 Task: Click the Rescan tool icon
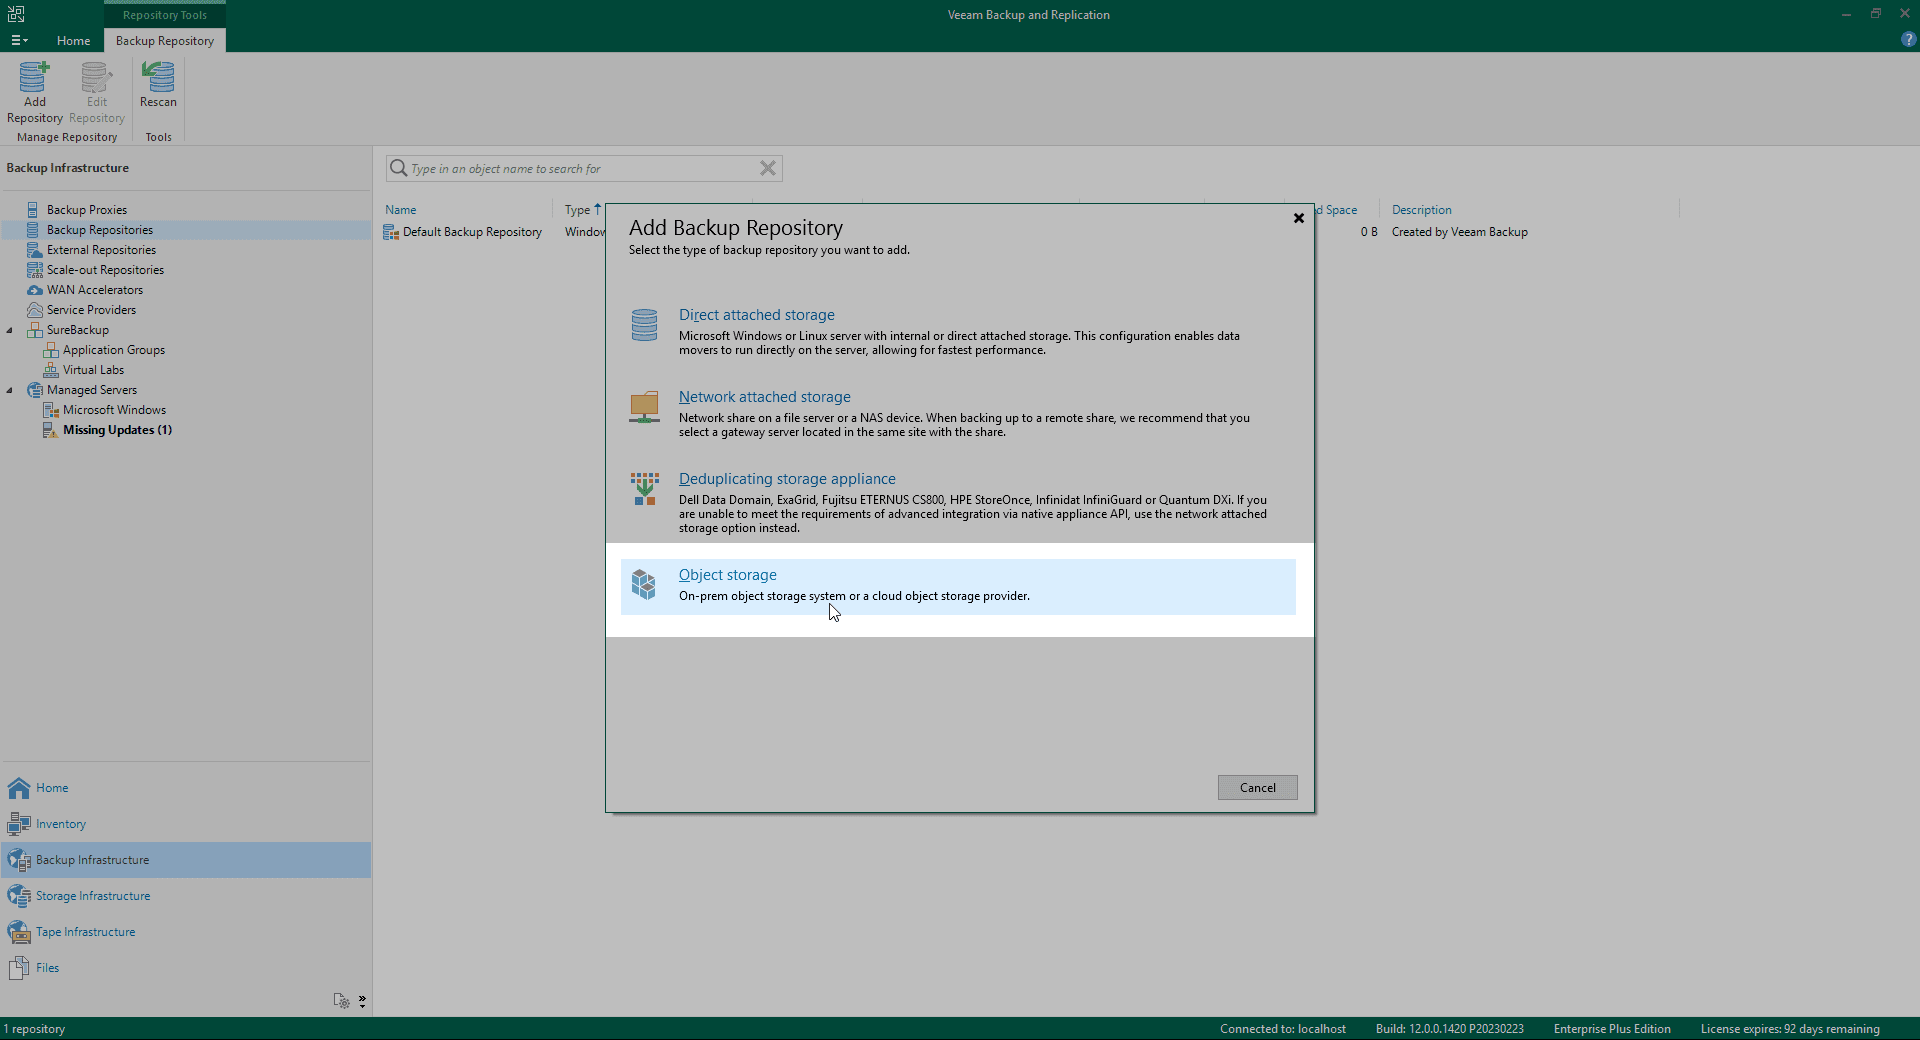(x=158, y=78)
